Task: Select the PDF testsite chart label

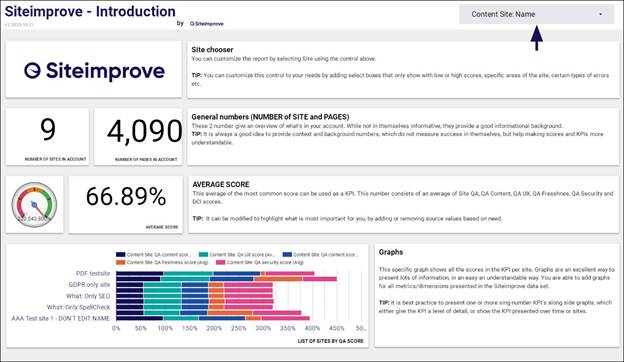Action: tap(93, 273)
